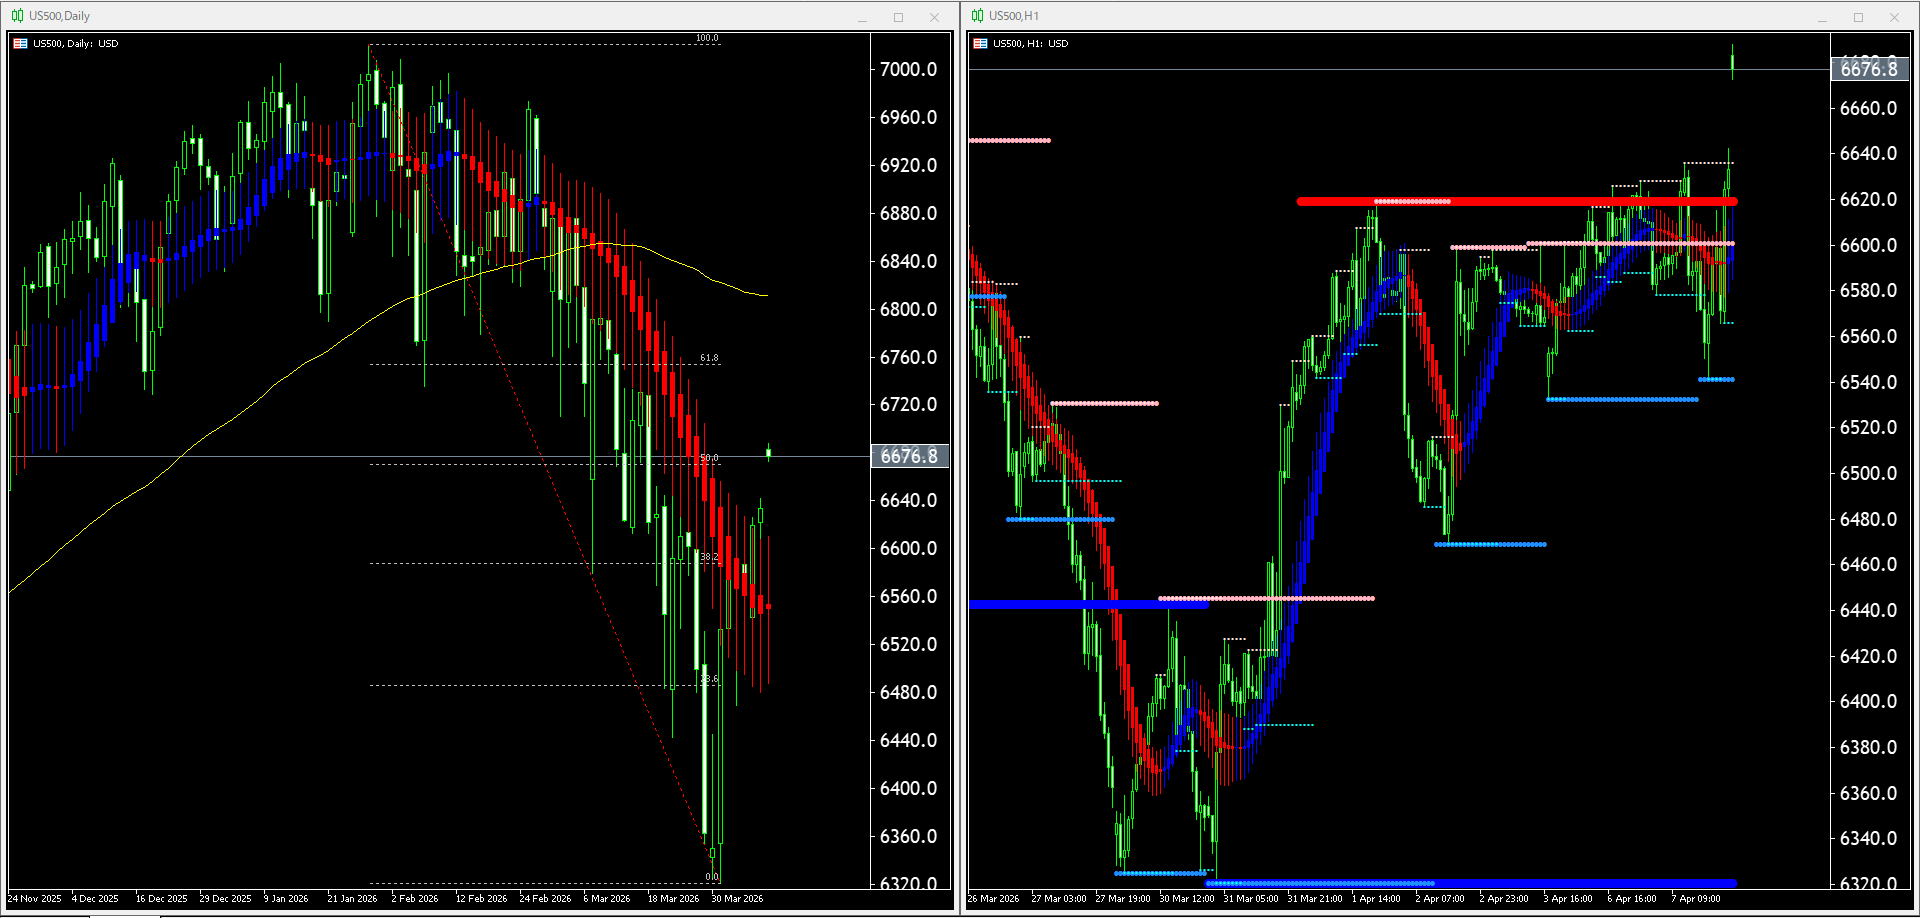Click 6460.0 on the H1 price scale

(1868, 564)
